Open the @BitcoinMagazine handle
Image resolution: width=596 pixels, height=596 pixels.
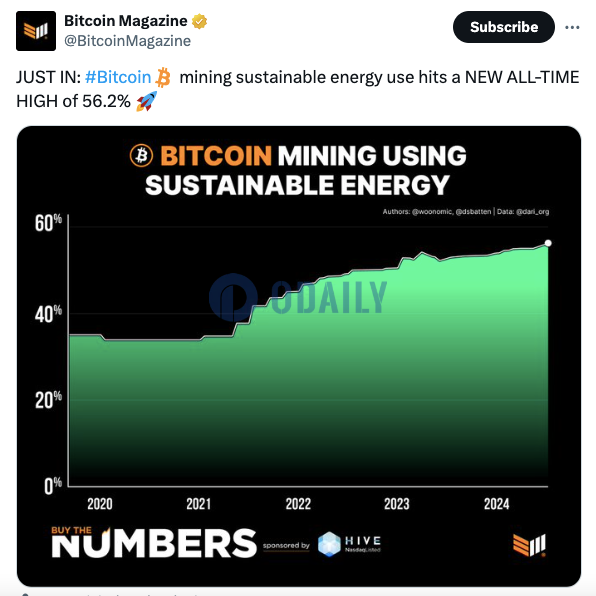tap(128, 41)
